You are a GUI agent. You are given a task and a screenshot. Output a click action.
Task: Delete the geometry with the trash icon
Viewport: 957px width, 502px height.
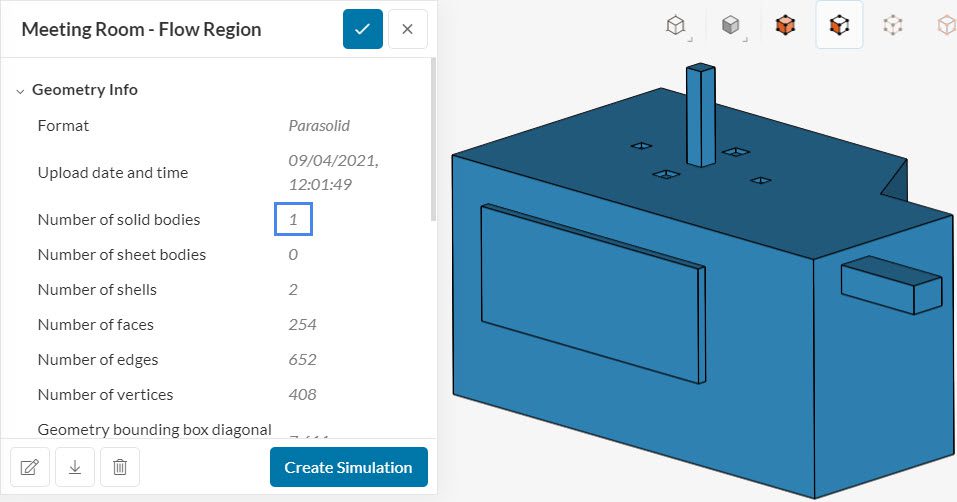click(x=120, y=467)
